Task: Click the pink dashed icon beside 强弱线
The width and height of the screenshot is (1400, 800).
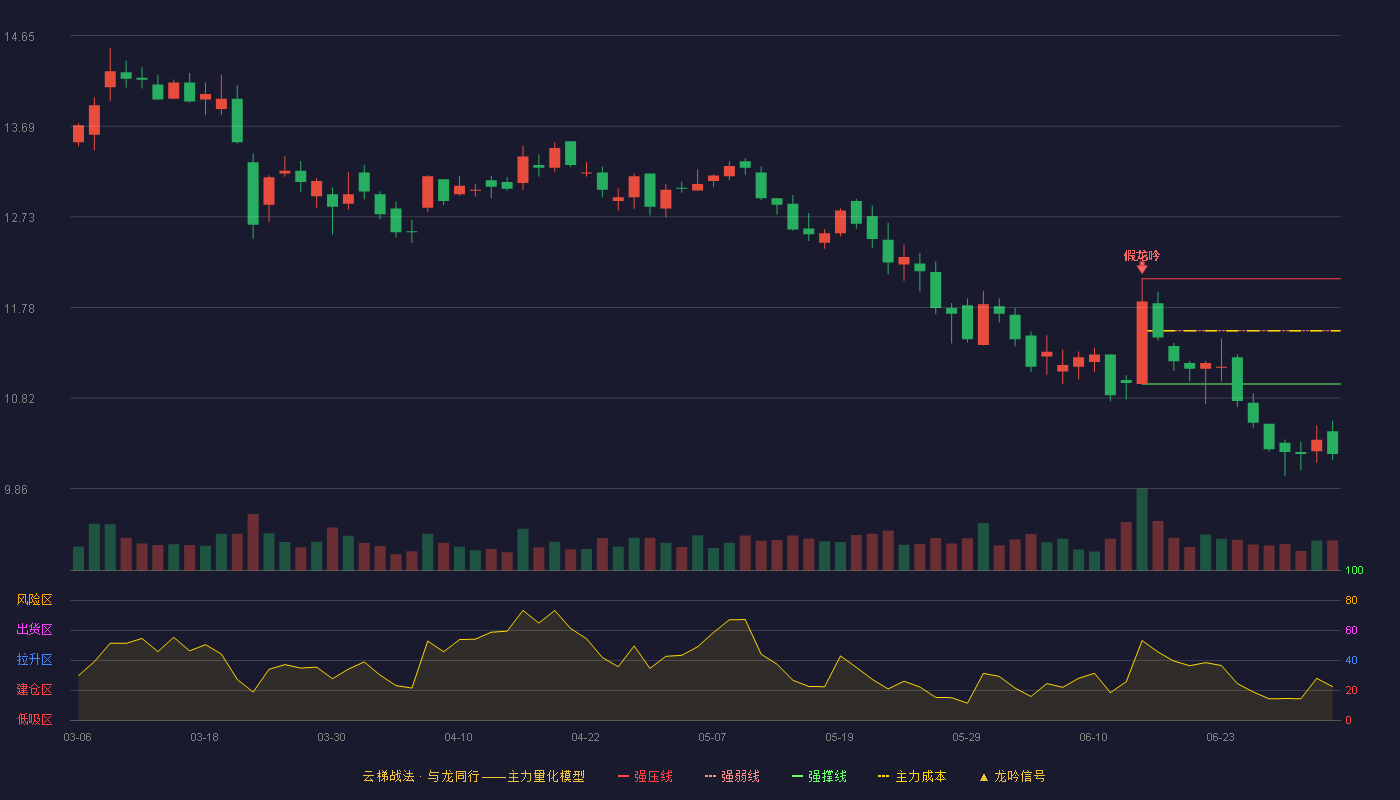Action: 710,777
